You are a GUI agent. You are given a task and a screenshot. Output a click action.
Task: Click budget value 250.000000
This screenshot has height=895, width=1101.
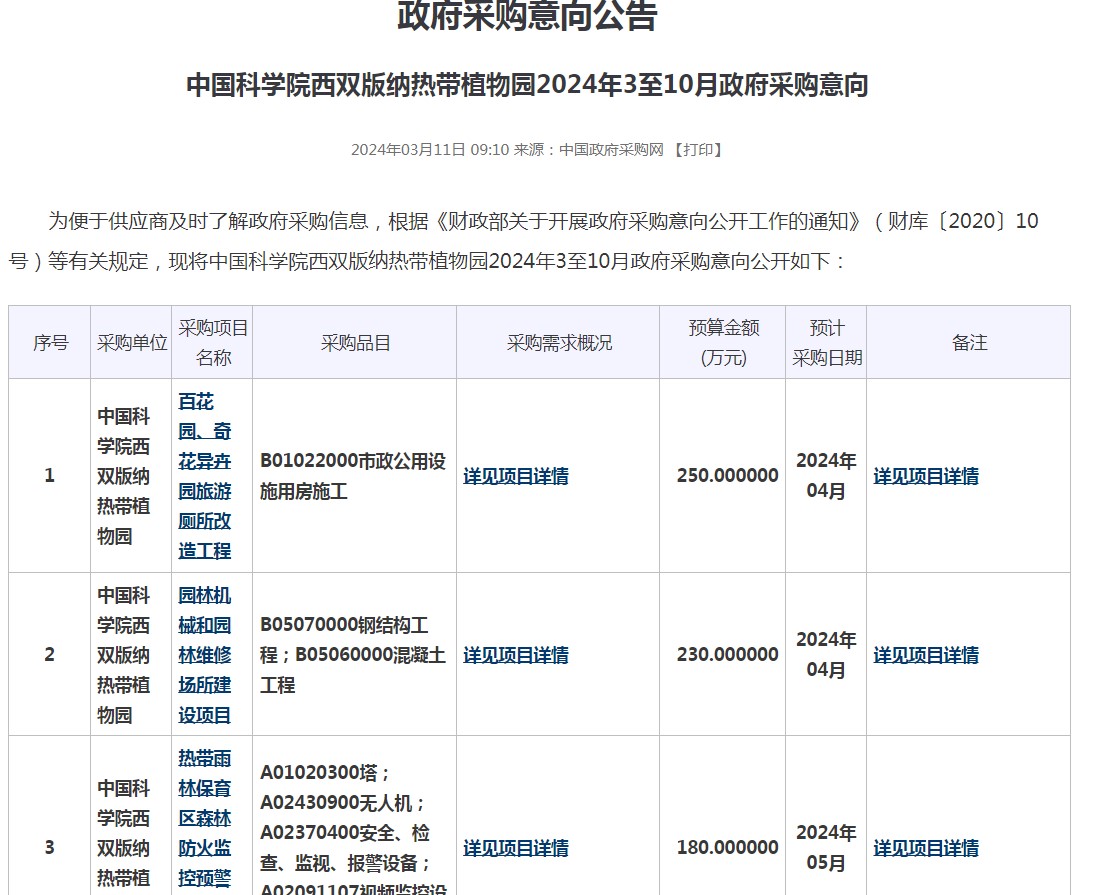[x=727, y=475]
